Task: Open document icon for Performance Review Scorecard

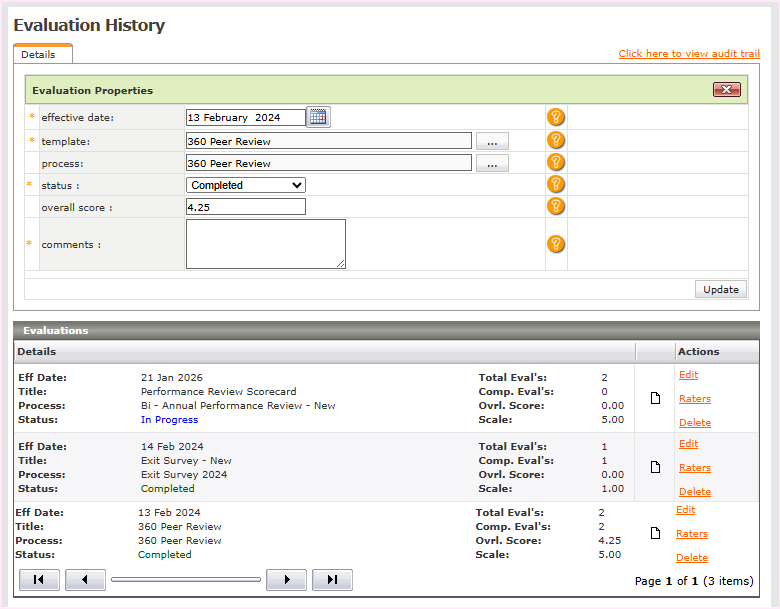Action: pyautogui.click(x=655, y=399)
